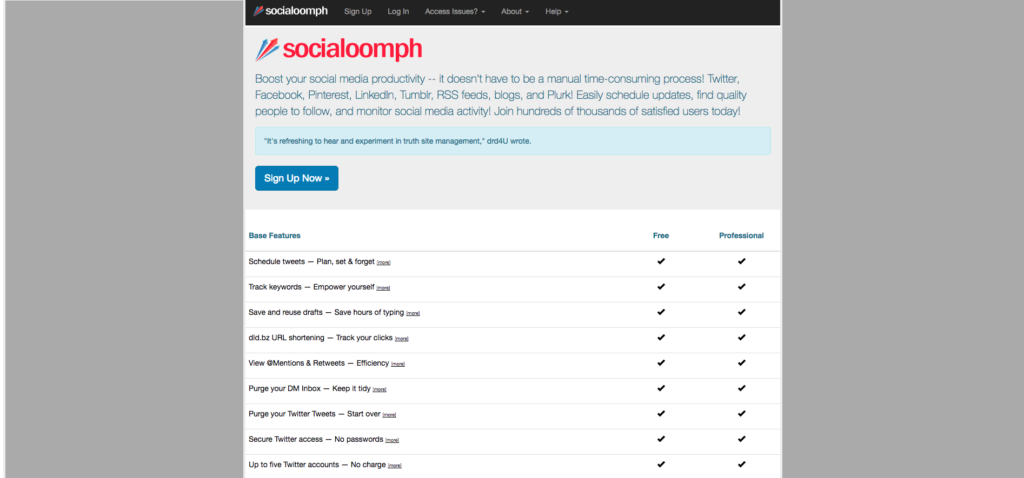Screen dimensions: 1024x478
Task: Click Professional checkmark for dld.bz URL shortening
Action: (x=741, y=338)
